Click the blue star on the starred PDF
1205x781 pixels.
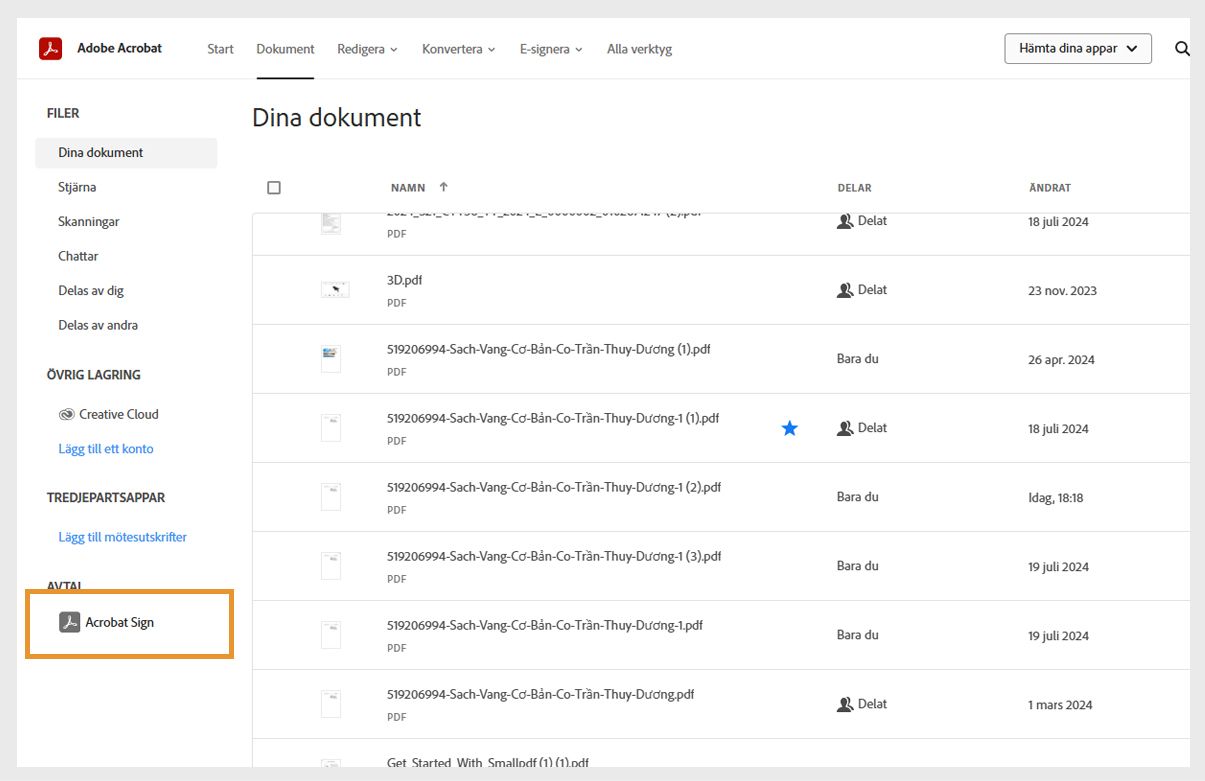point(790,428)
